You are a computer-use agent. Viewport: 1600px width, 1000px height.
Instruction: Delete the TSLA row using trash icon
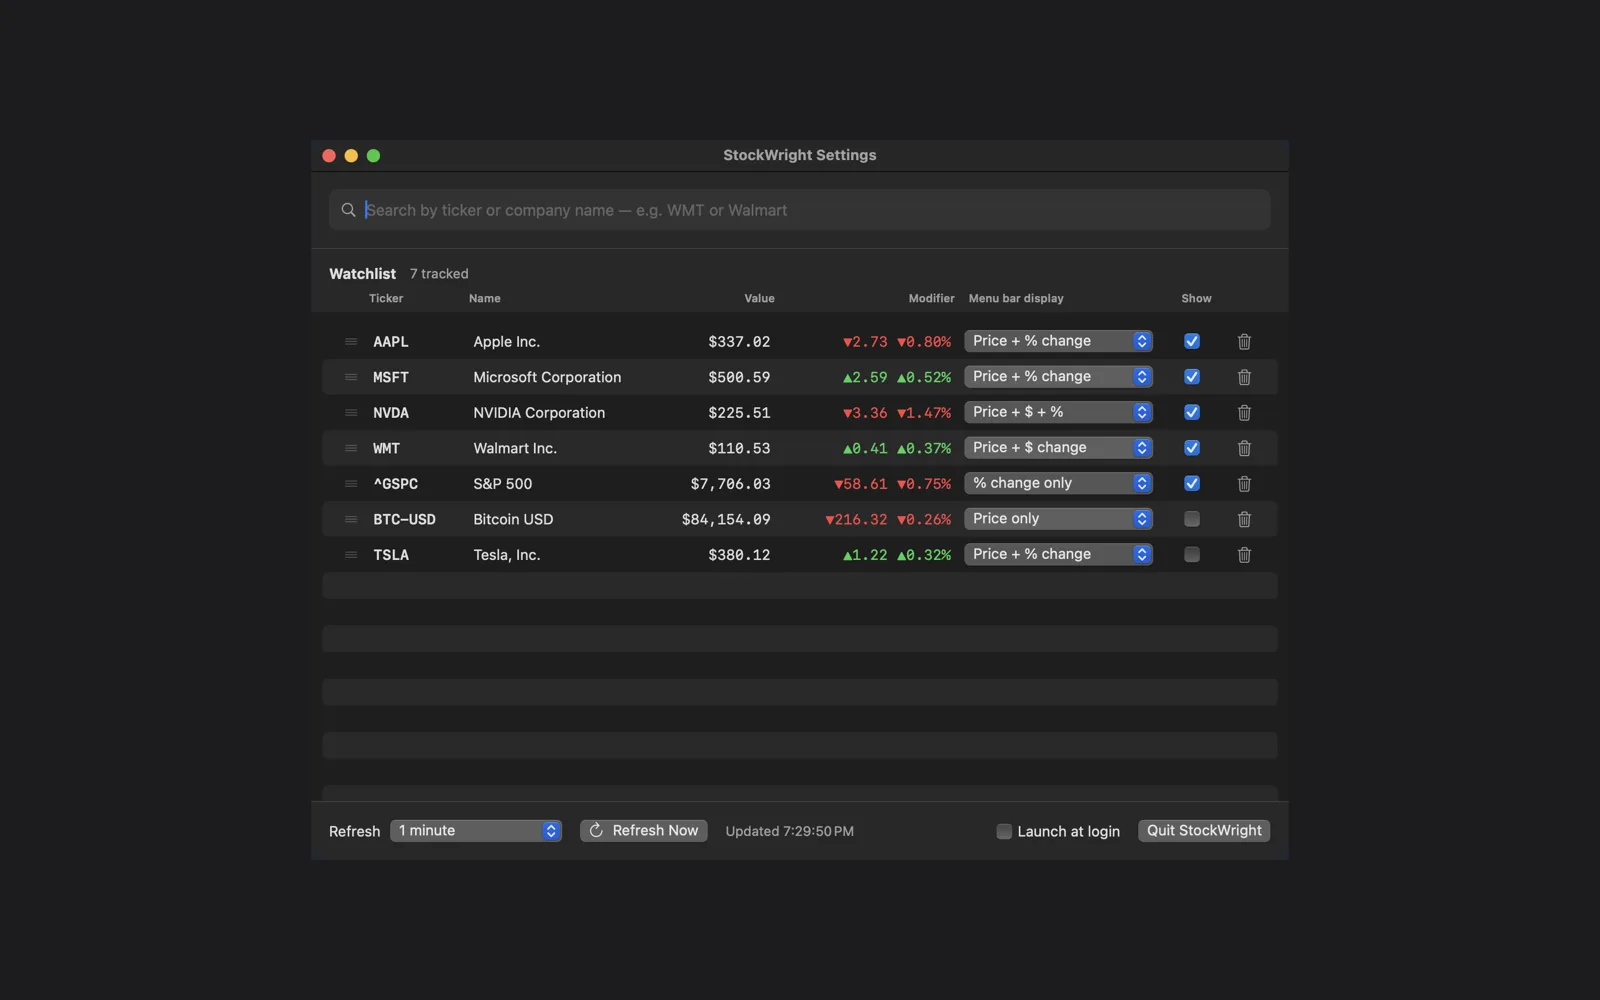1244,555
